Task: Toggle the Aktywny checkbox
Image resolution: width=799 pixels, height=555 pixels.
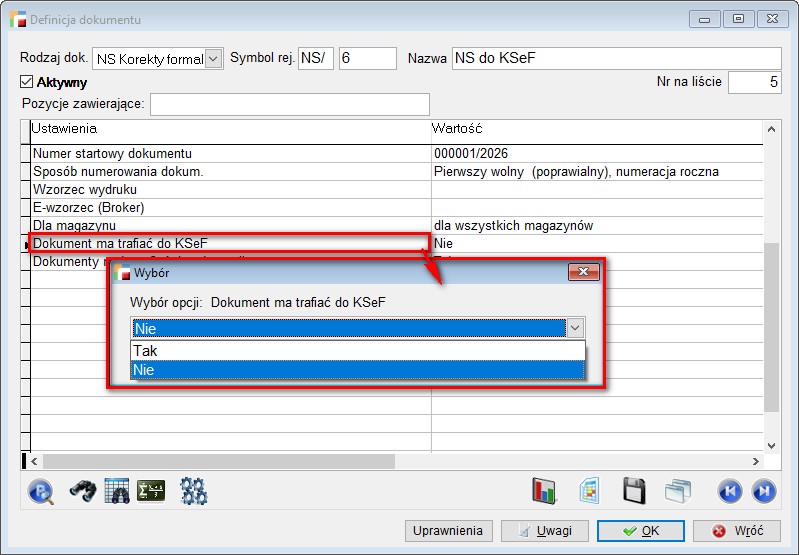Action: [27, 82]
